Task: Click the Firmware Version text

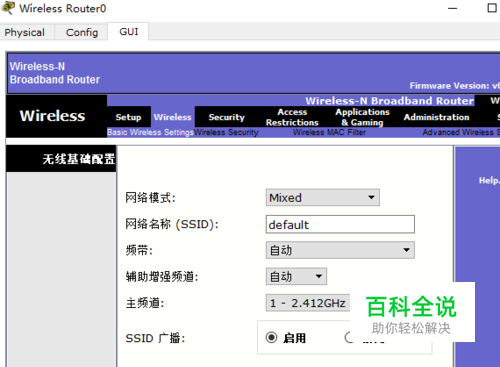Action: (x=455, y=86)
